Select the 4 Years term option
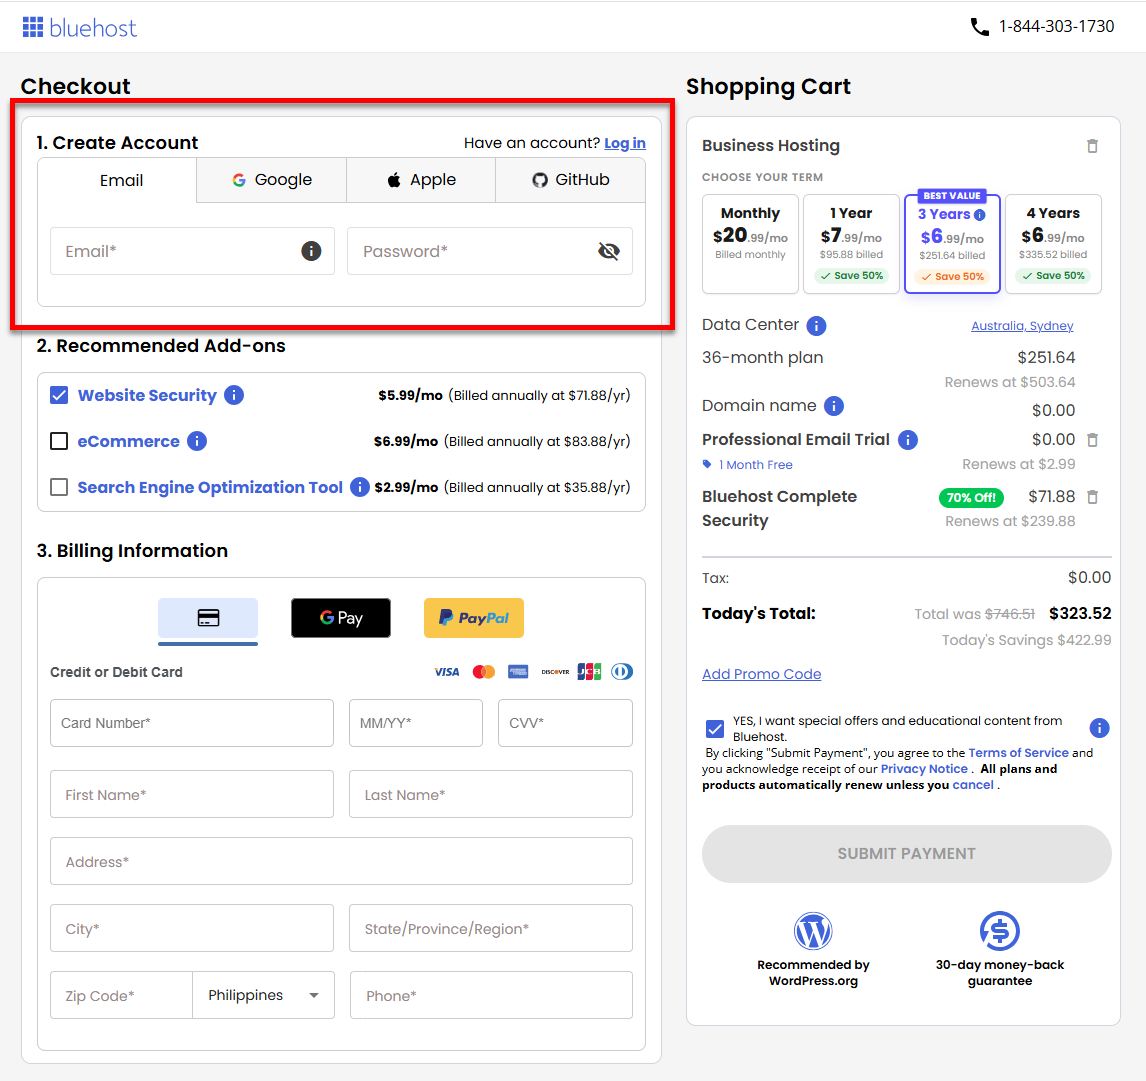This screenshot has width=1146, height=1081. [1052, 244]
